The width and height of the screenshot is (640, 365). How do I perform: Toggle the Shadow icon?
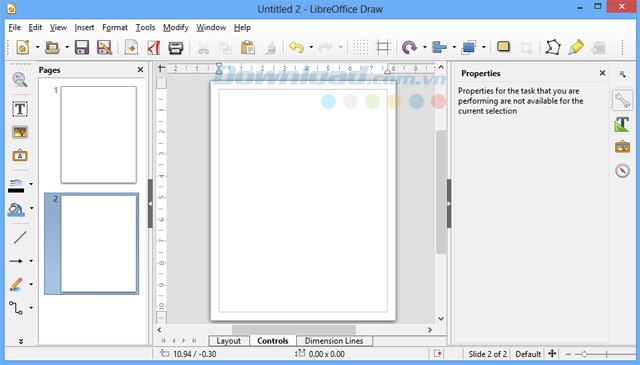pyautogui.click(x=503, y=47)
